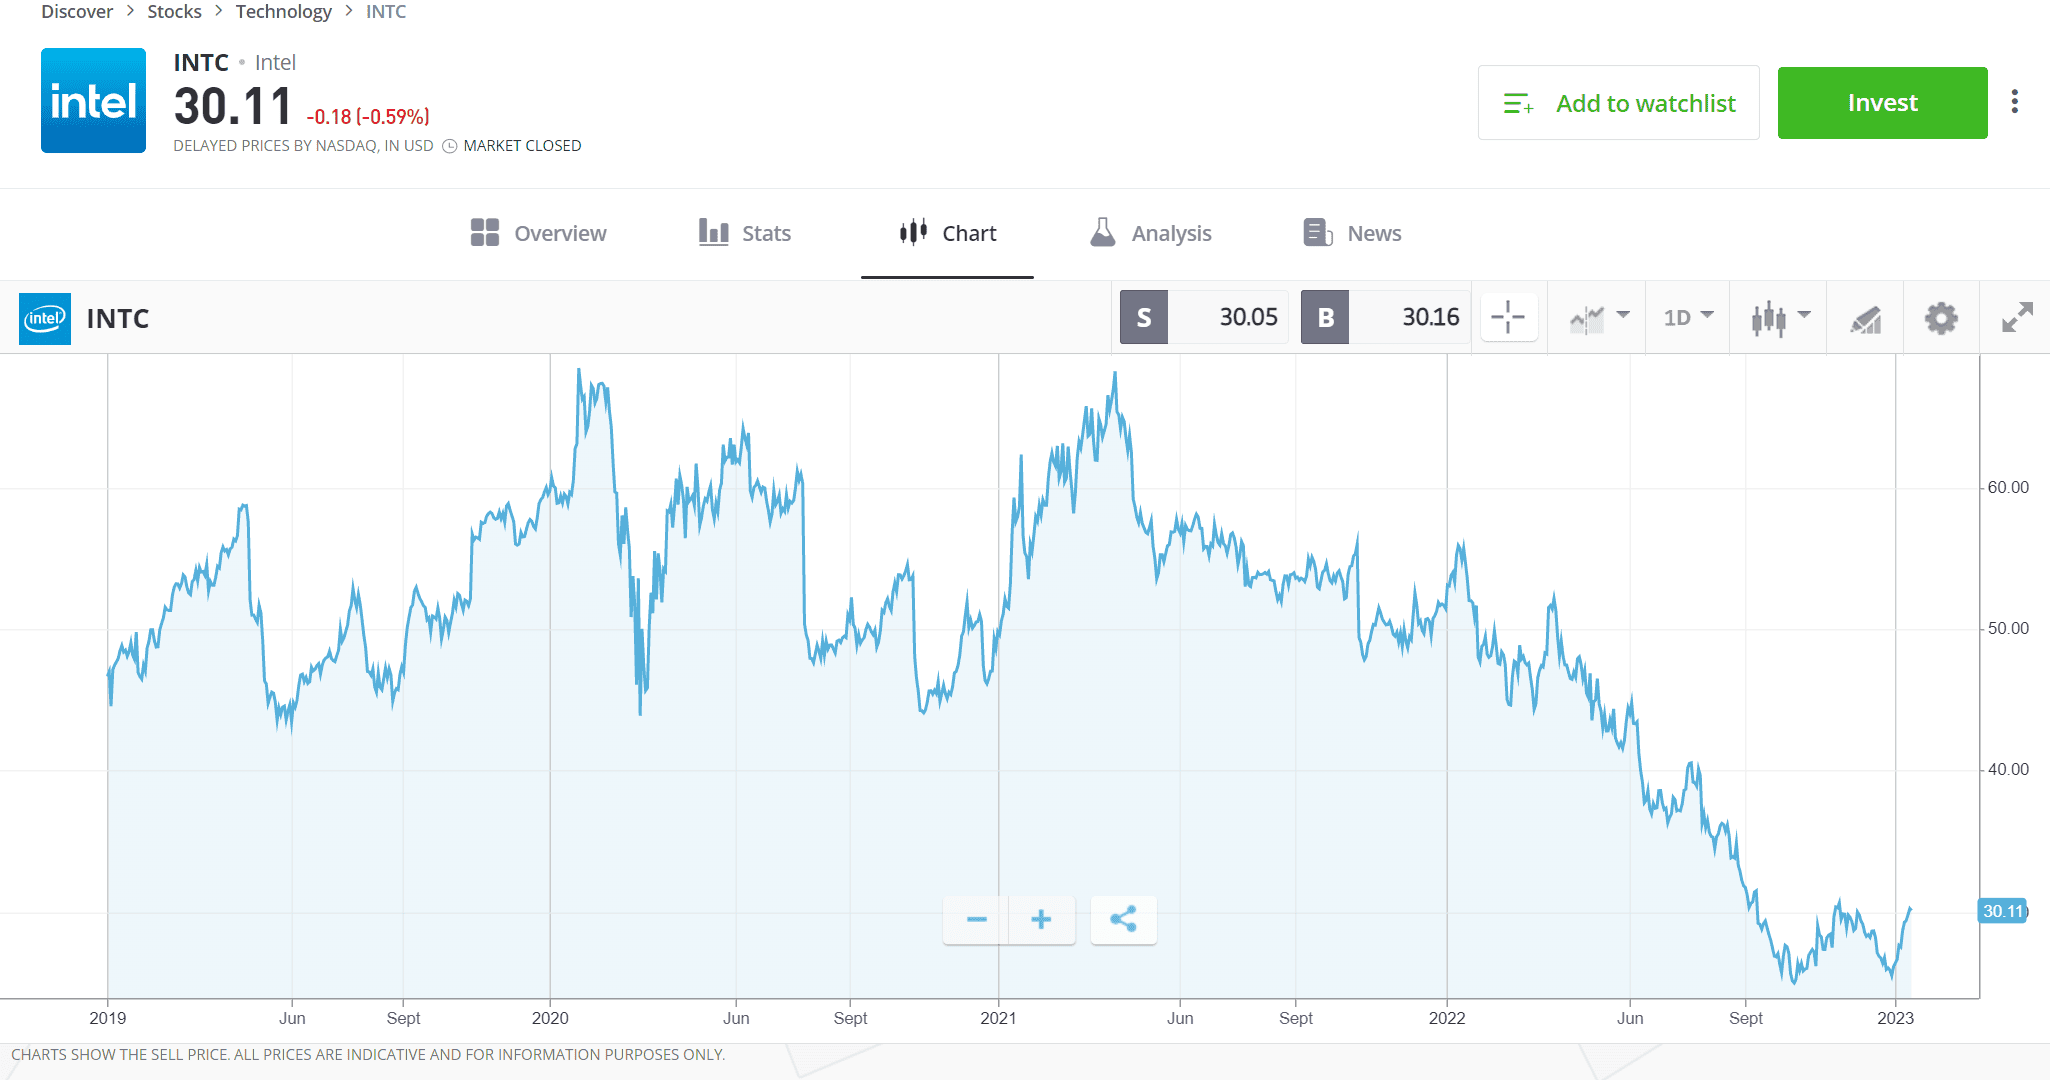
Task: Click the 2022 axis label
Action: 1447,1018
